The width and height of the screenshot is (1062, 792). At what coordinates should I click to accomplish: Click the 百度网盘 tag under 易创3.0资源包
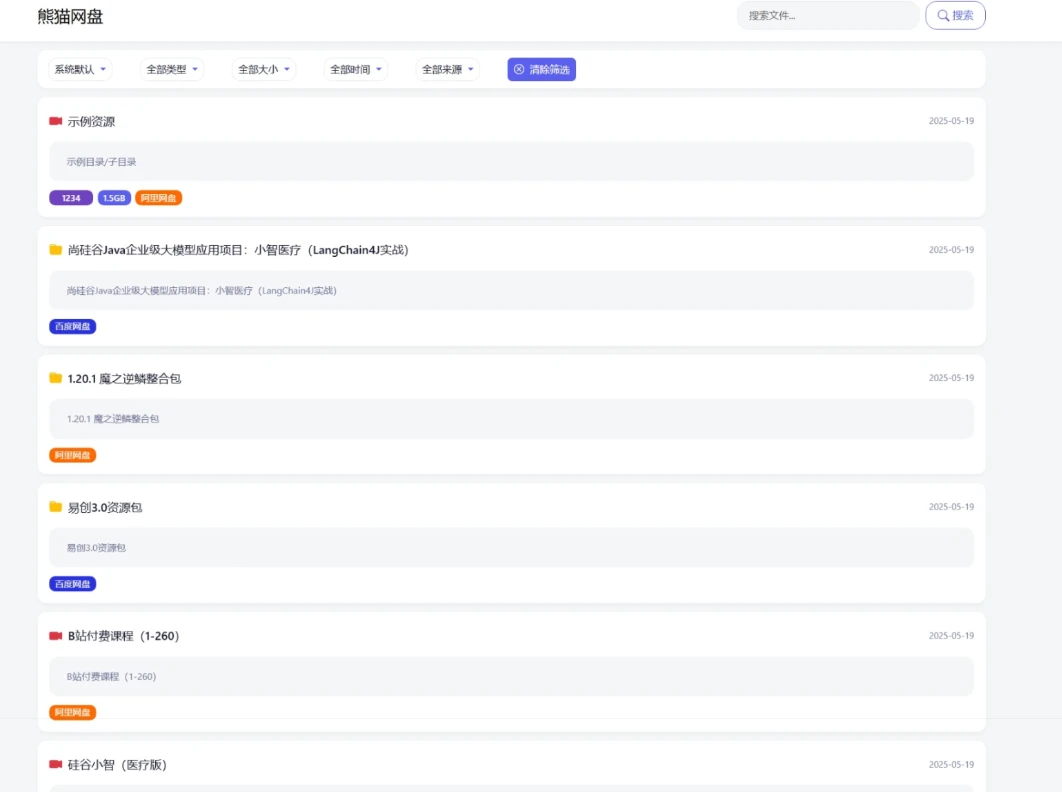click(x=72, y=584)
